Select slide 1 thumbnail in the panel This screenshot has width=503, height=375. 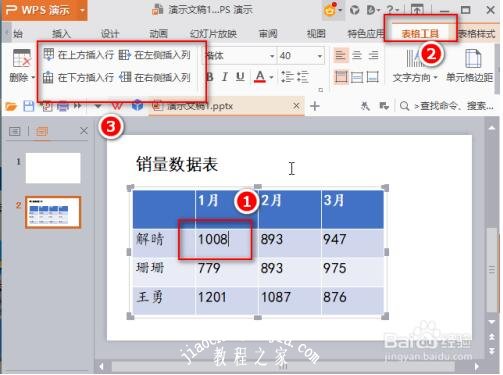53,168
